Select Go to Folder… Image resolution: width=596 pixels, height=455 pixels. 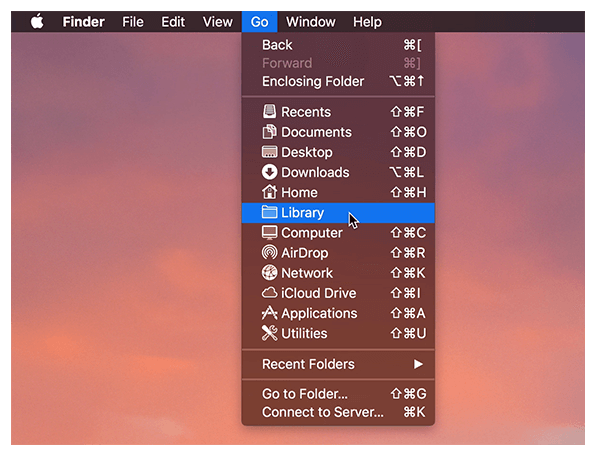338,394
